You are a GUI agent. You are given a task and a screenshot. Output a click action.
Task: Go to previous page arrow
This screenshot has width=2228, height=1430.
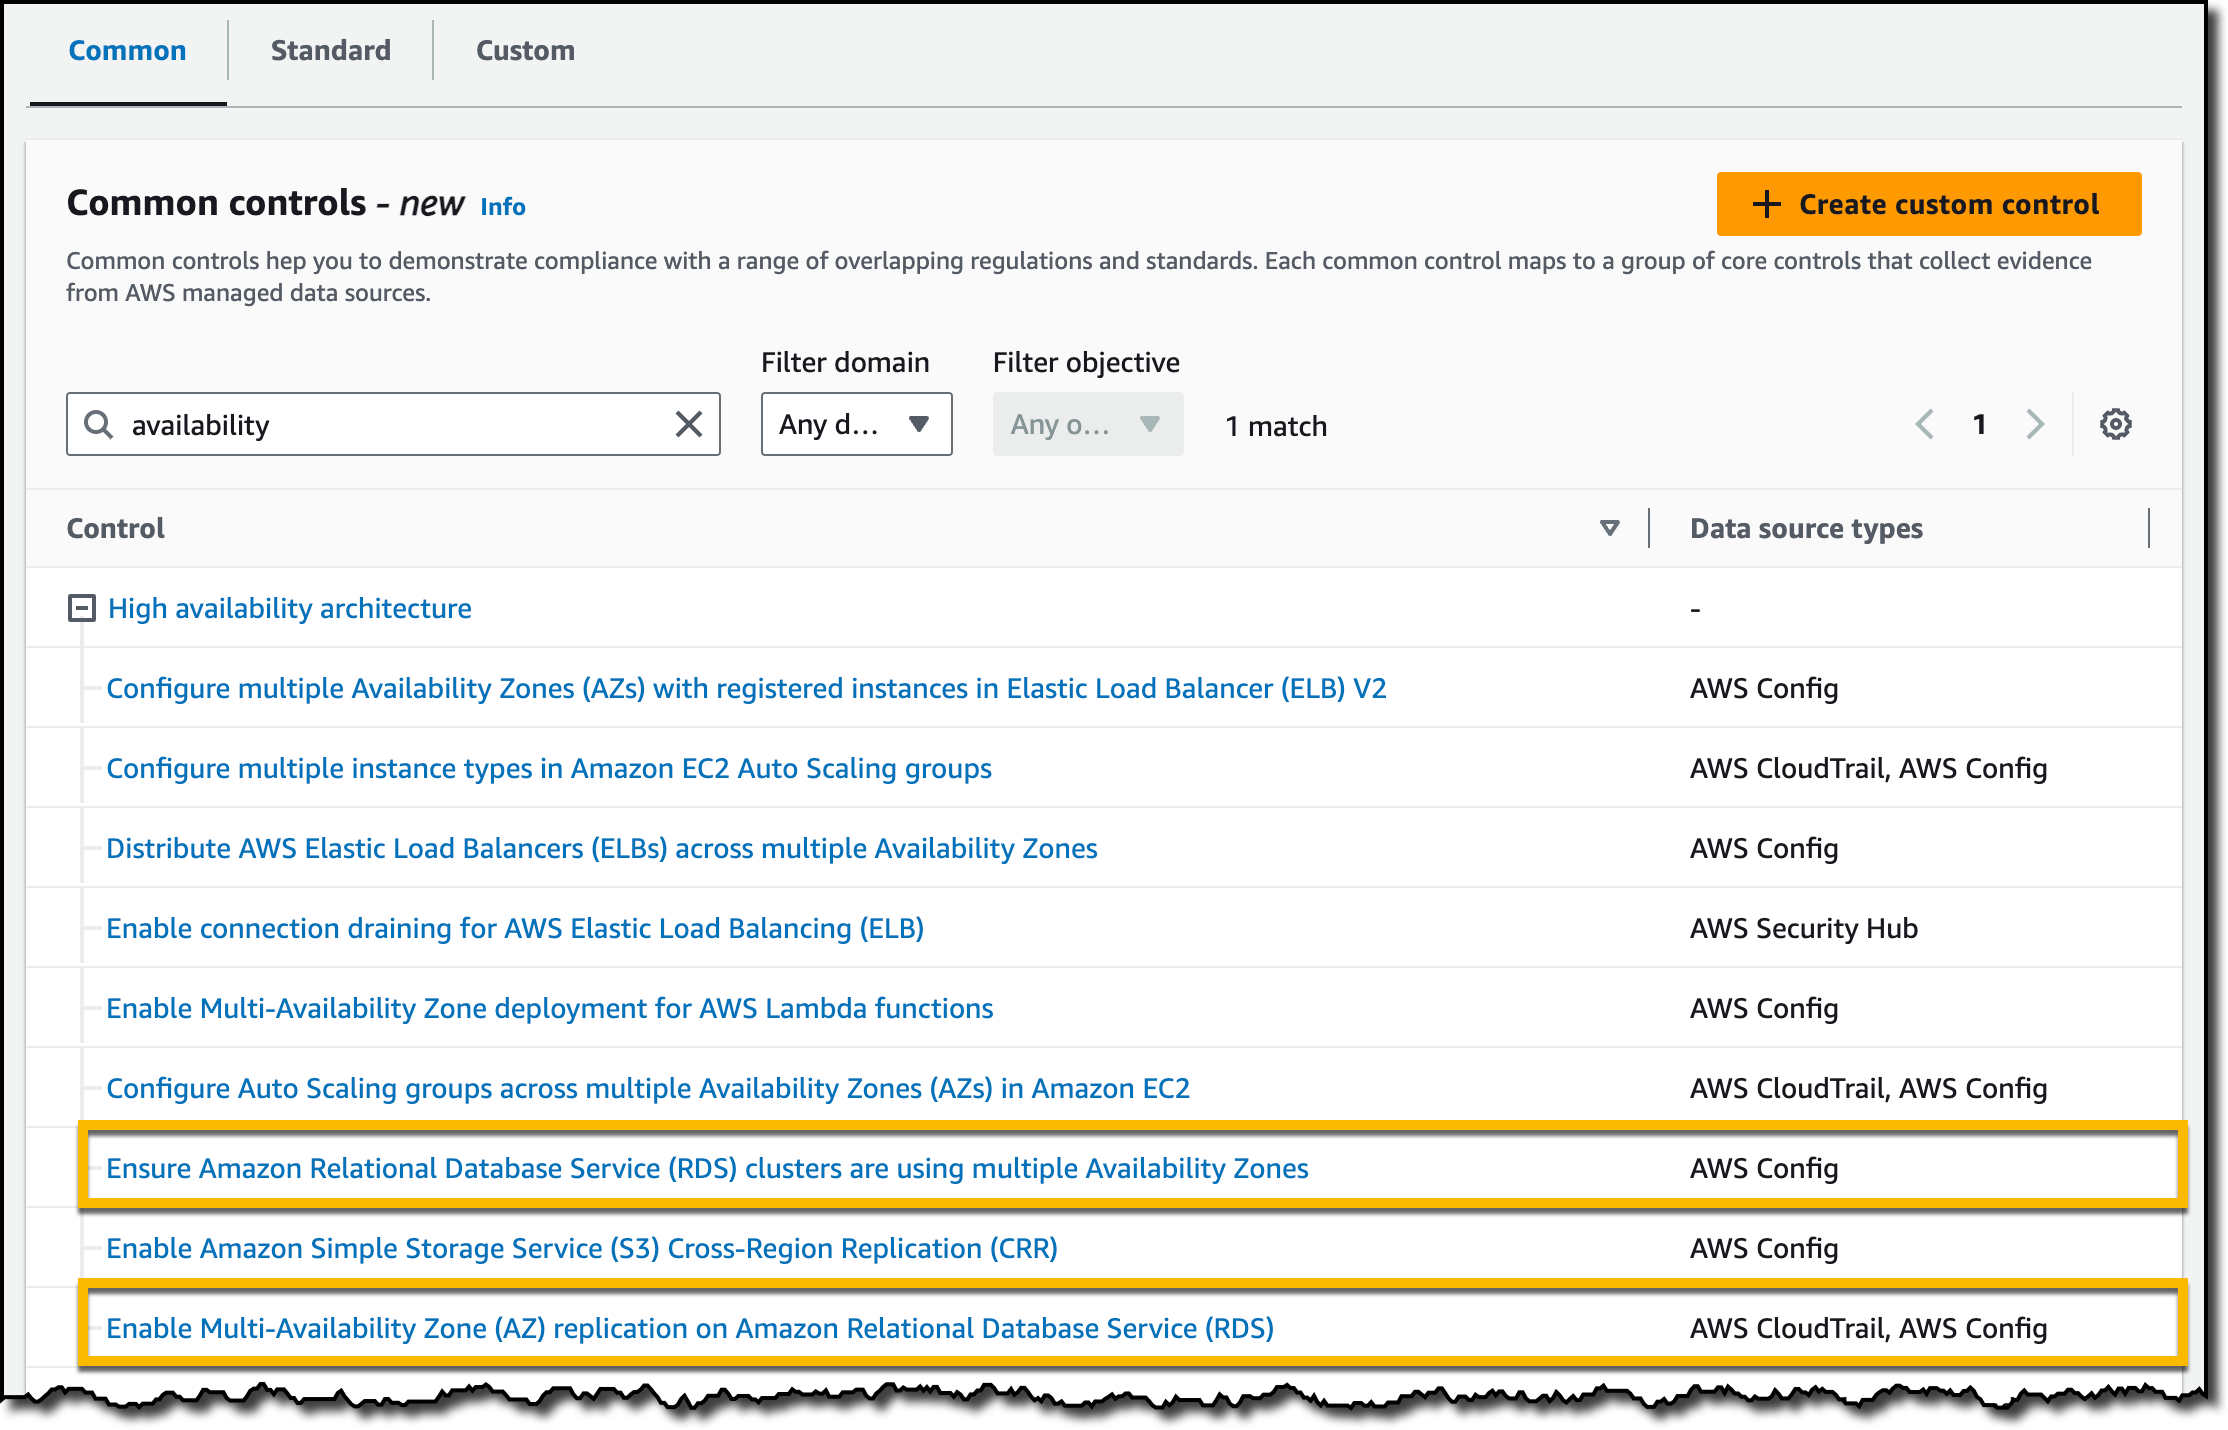[x=1924, y=424]
